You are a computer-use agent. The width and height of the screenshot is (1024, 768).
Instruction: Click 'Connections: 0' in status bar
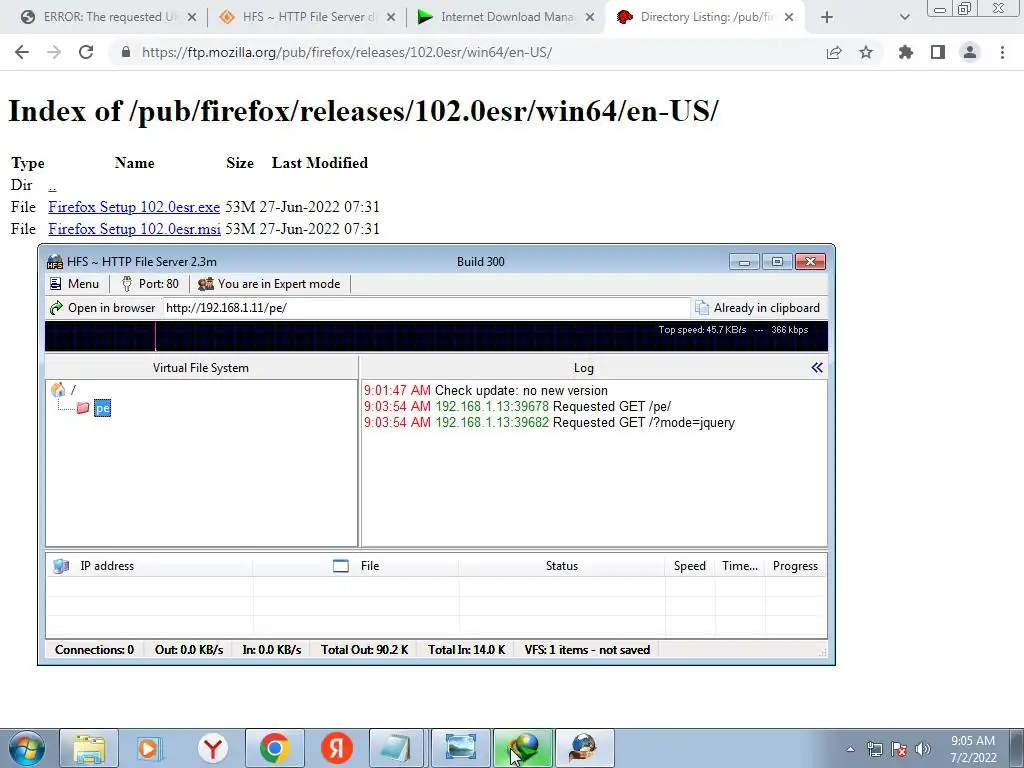tap(94, 650)
